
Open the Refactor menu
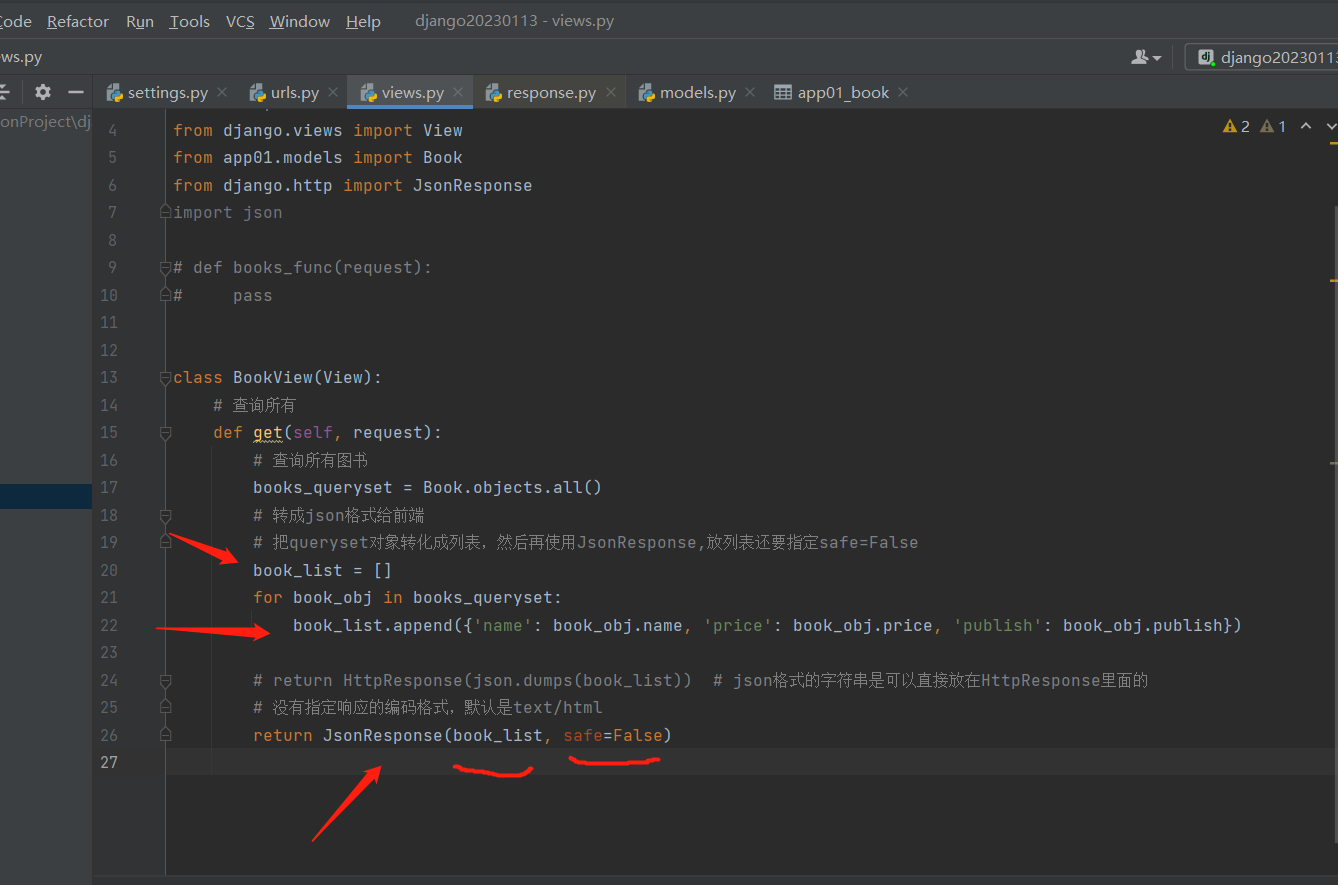coord(78,21)
